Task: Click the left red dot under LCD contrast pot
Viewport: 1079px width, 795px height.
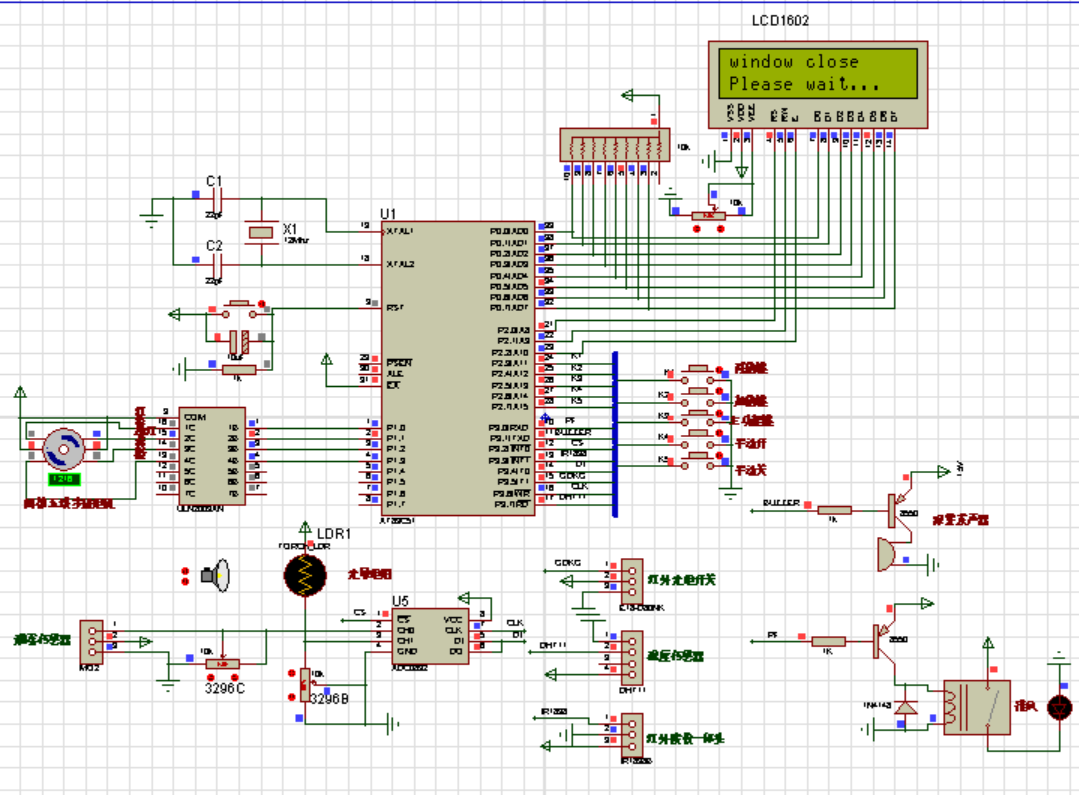Action: (696, 229)
